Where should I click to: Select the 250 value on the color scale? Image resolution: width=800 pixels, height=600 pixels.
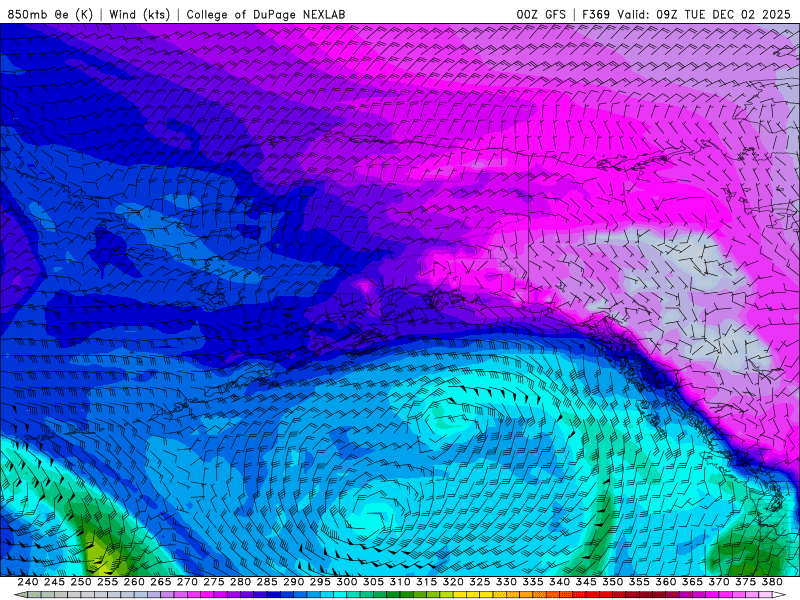(x=81, y=582)
